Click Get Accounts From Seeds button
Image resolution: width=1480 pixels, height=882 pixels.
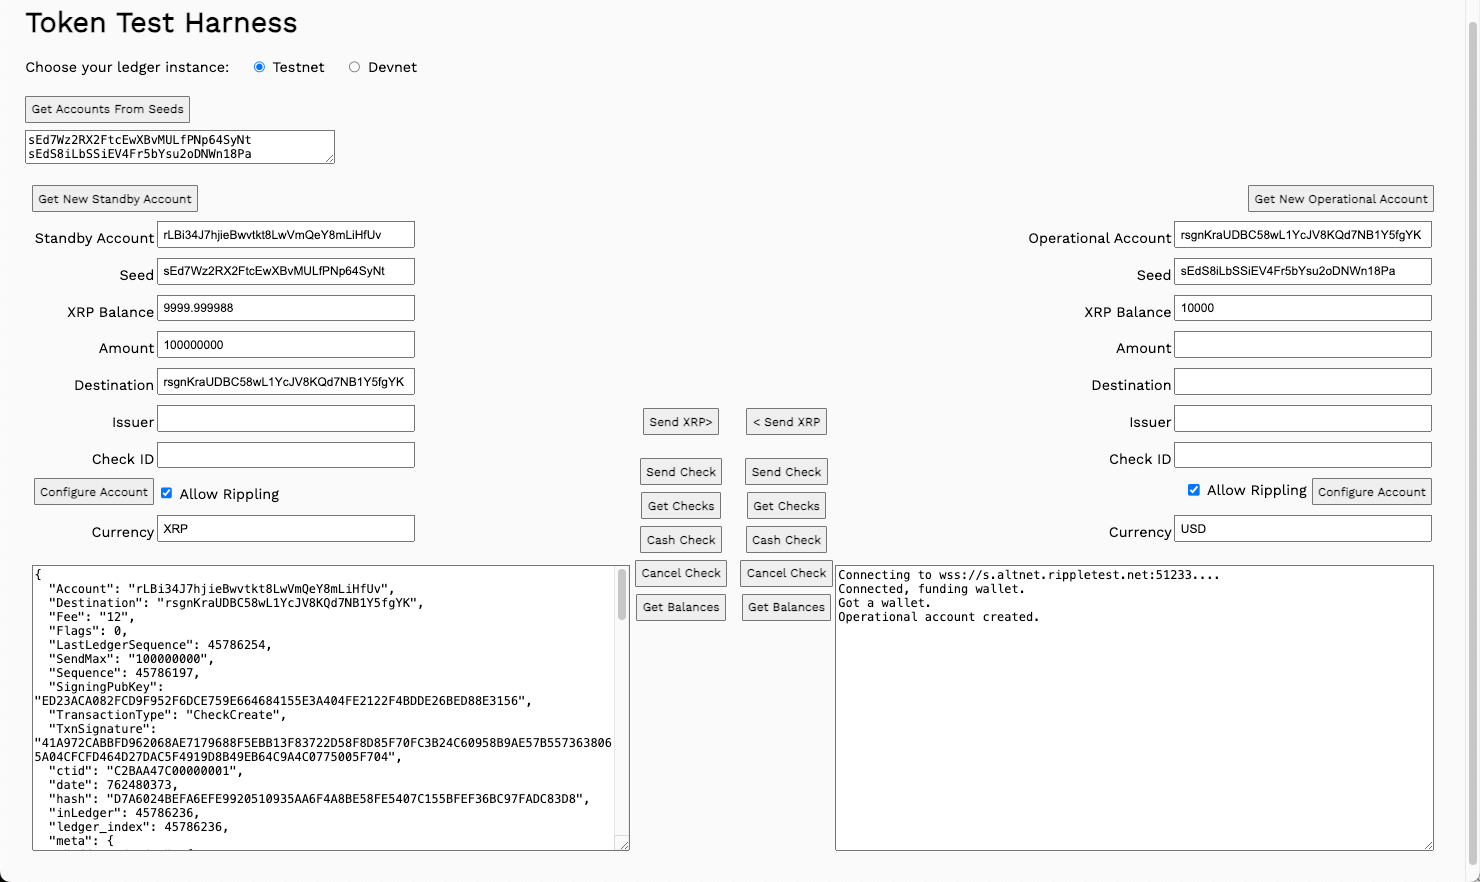tap(107, 109)
